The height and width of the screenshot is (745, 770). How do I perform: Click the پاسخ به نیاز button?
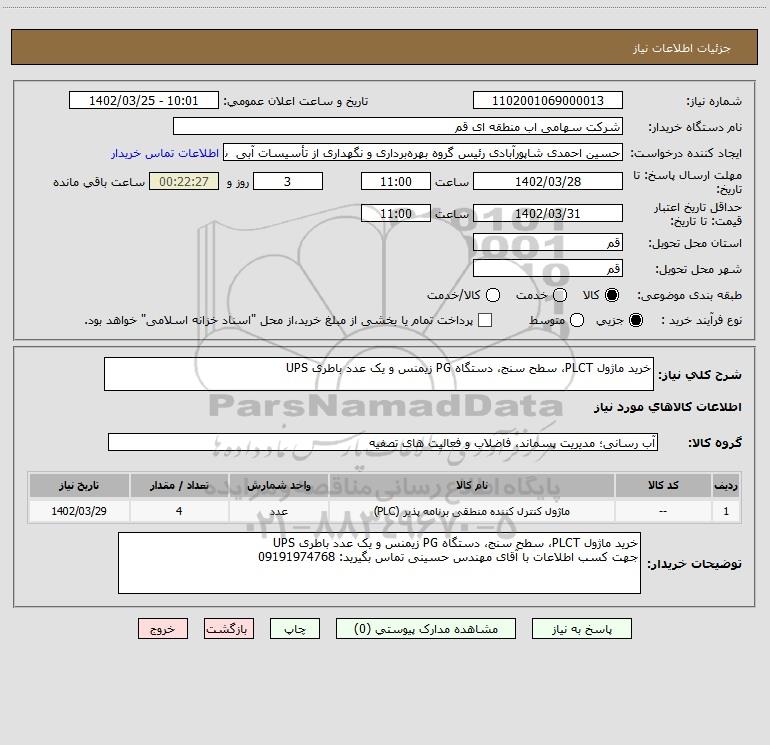click(582, 629)
